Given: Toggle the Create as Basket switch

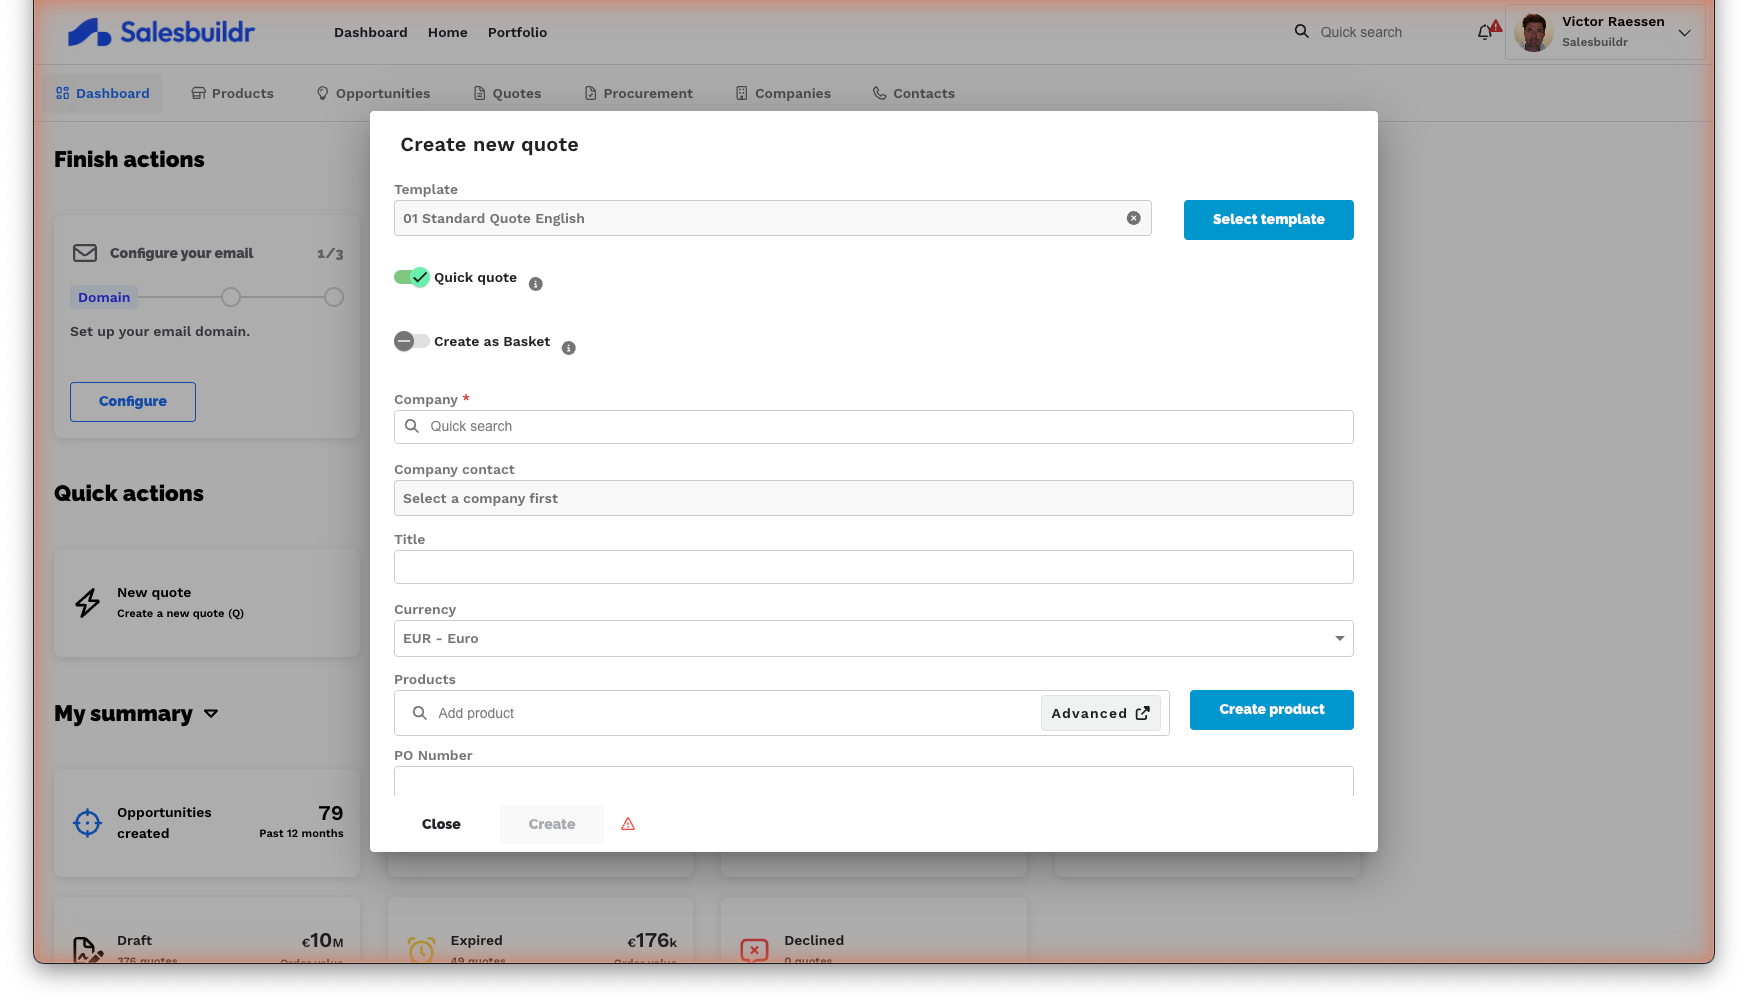Looking at the screenshot, I should point(411,341).
